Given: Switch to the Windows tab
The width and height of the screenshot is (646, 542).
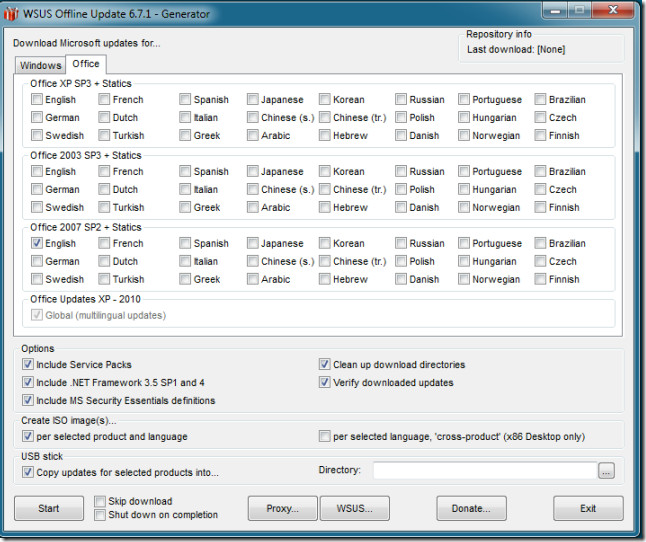Looking at the screenshot, I should pos(40,65).
